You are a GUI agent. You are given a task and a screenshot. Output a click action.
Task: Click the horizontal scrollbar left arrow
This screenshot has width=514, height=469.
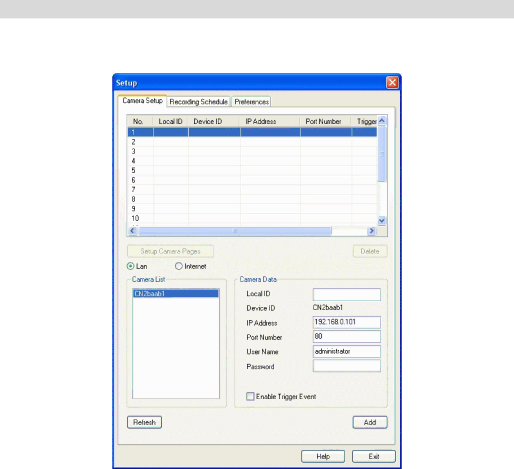pyautogui.click(x=133, y=231)
